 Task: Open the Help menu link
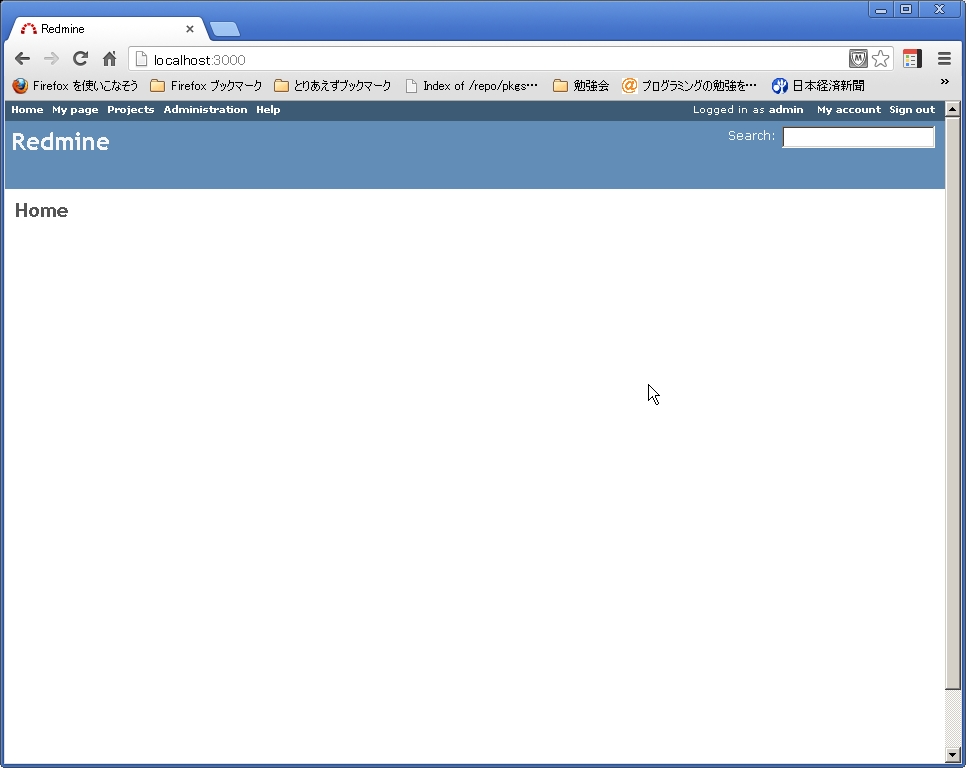(x=268, y=110)
